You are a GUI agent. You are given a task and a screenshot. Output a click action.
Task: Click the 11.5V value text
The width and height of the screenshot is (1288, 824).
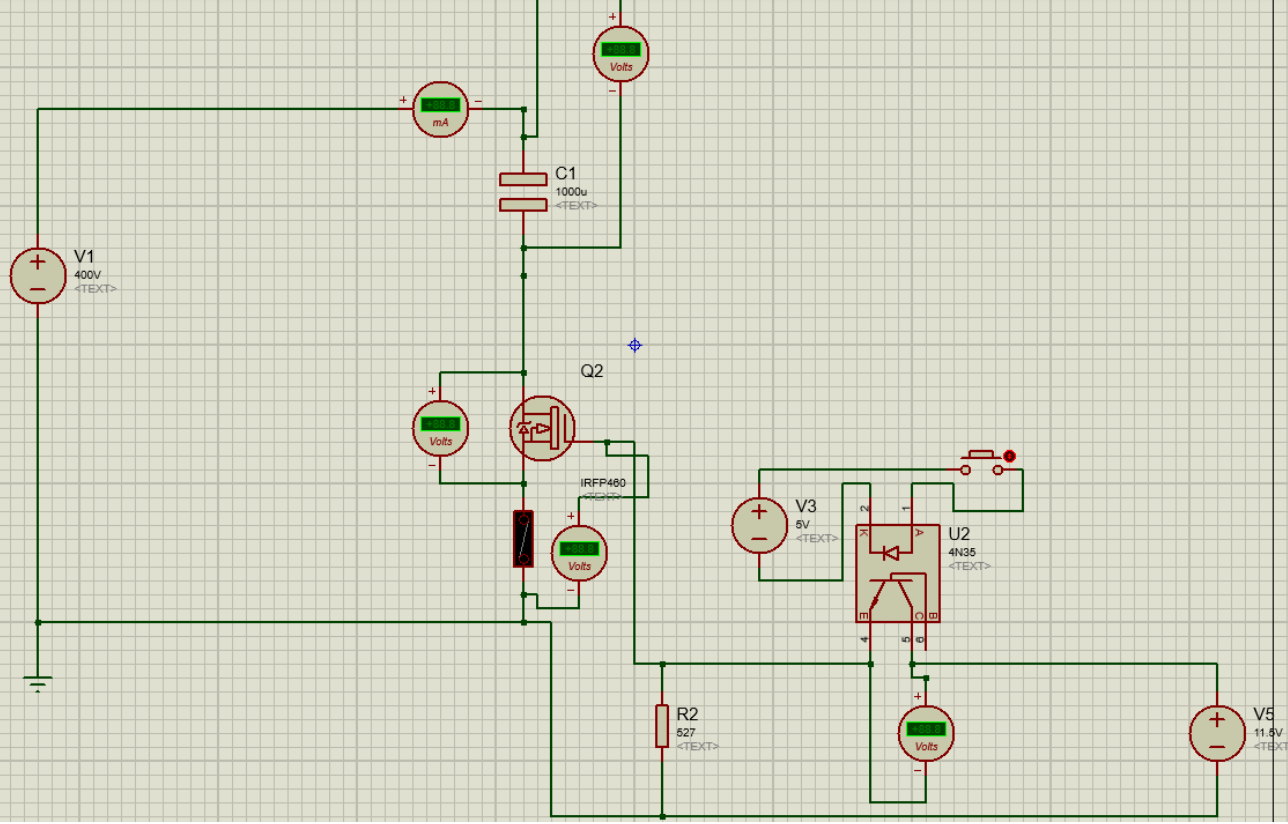[1268, 733]
